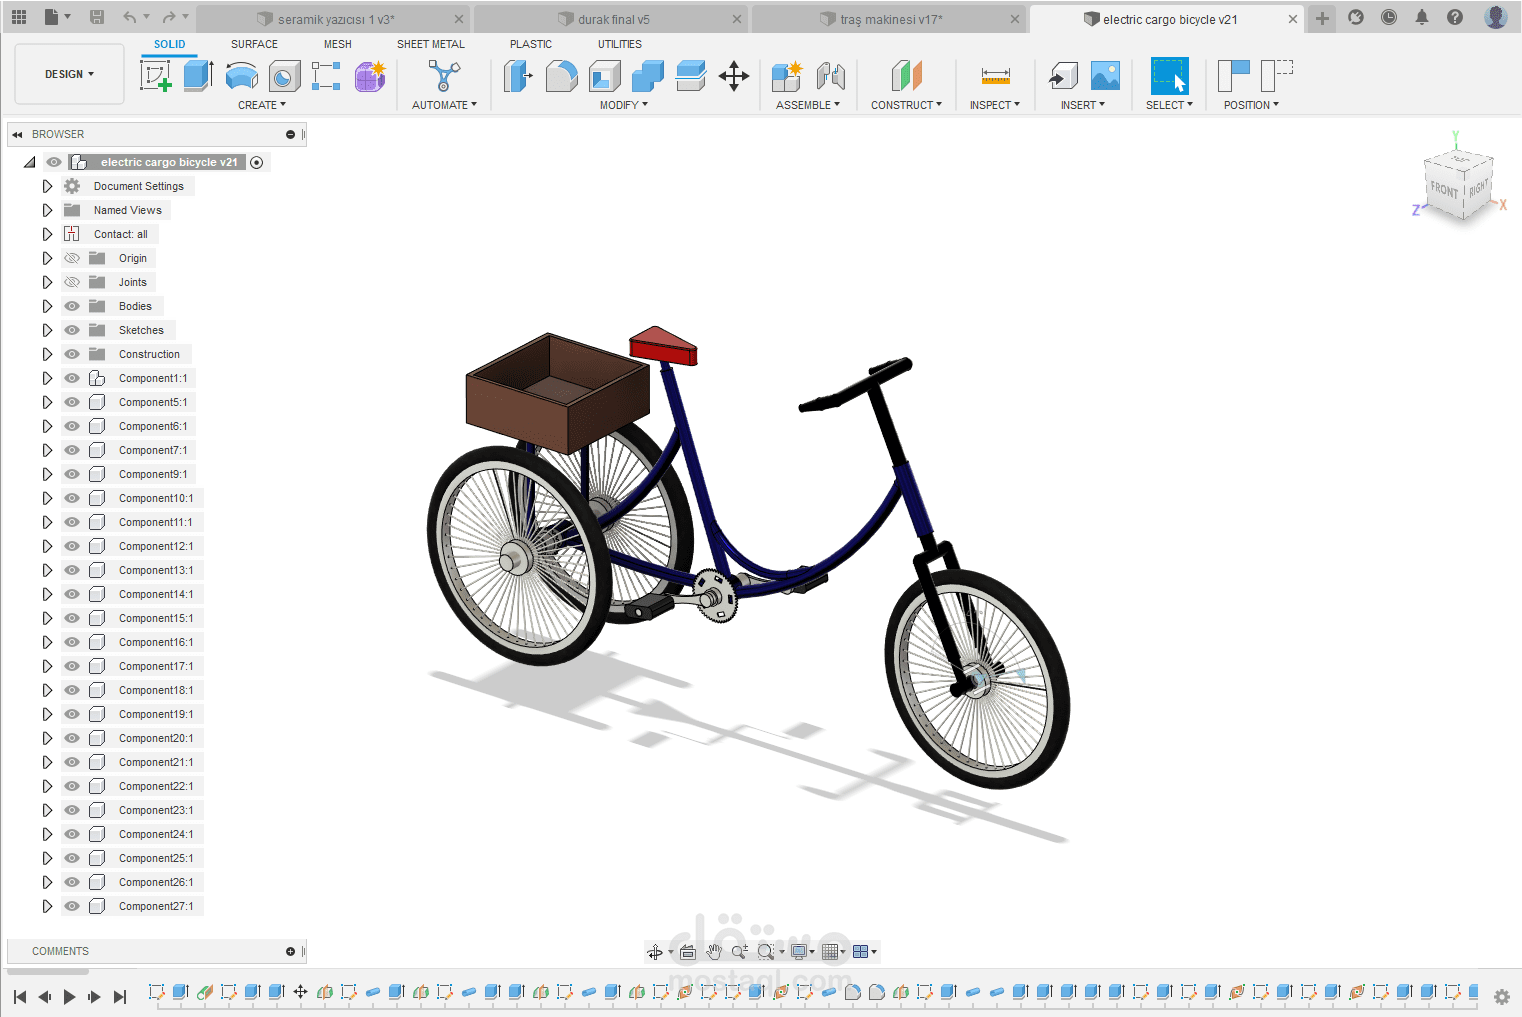Open the Automate fork icon
This screenshot has width=1522, height=1017.
(444, 76)
